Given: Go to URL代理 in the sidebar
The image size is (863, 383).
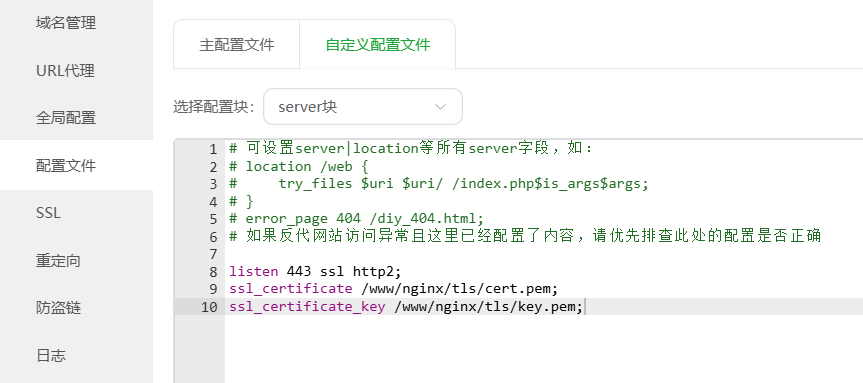Looking at the screenshot, I should (65, 70).
